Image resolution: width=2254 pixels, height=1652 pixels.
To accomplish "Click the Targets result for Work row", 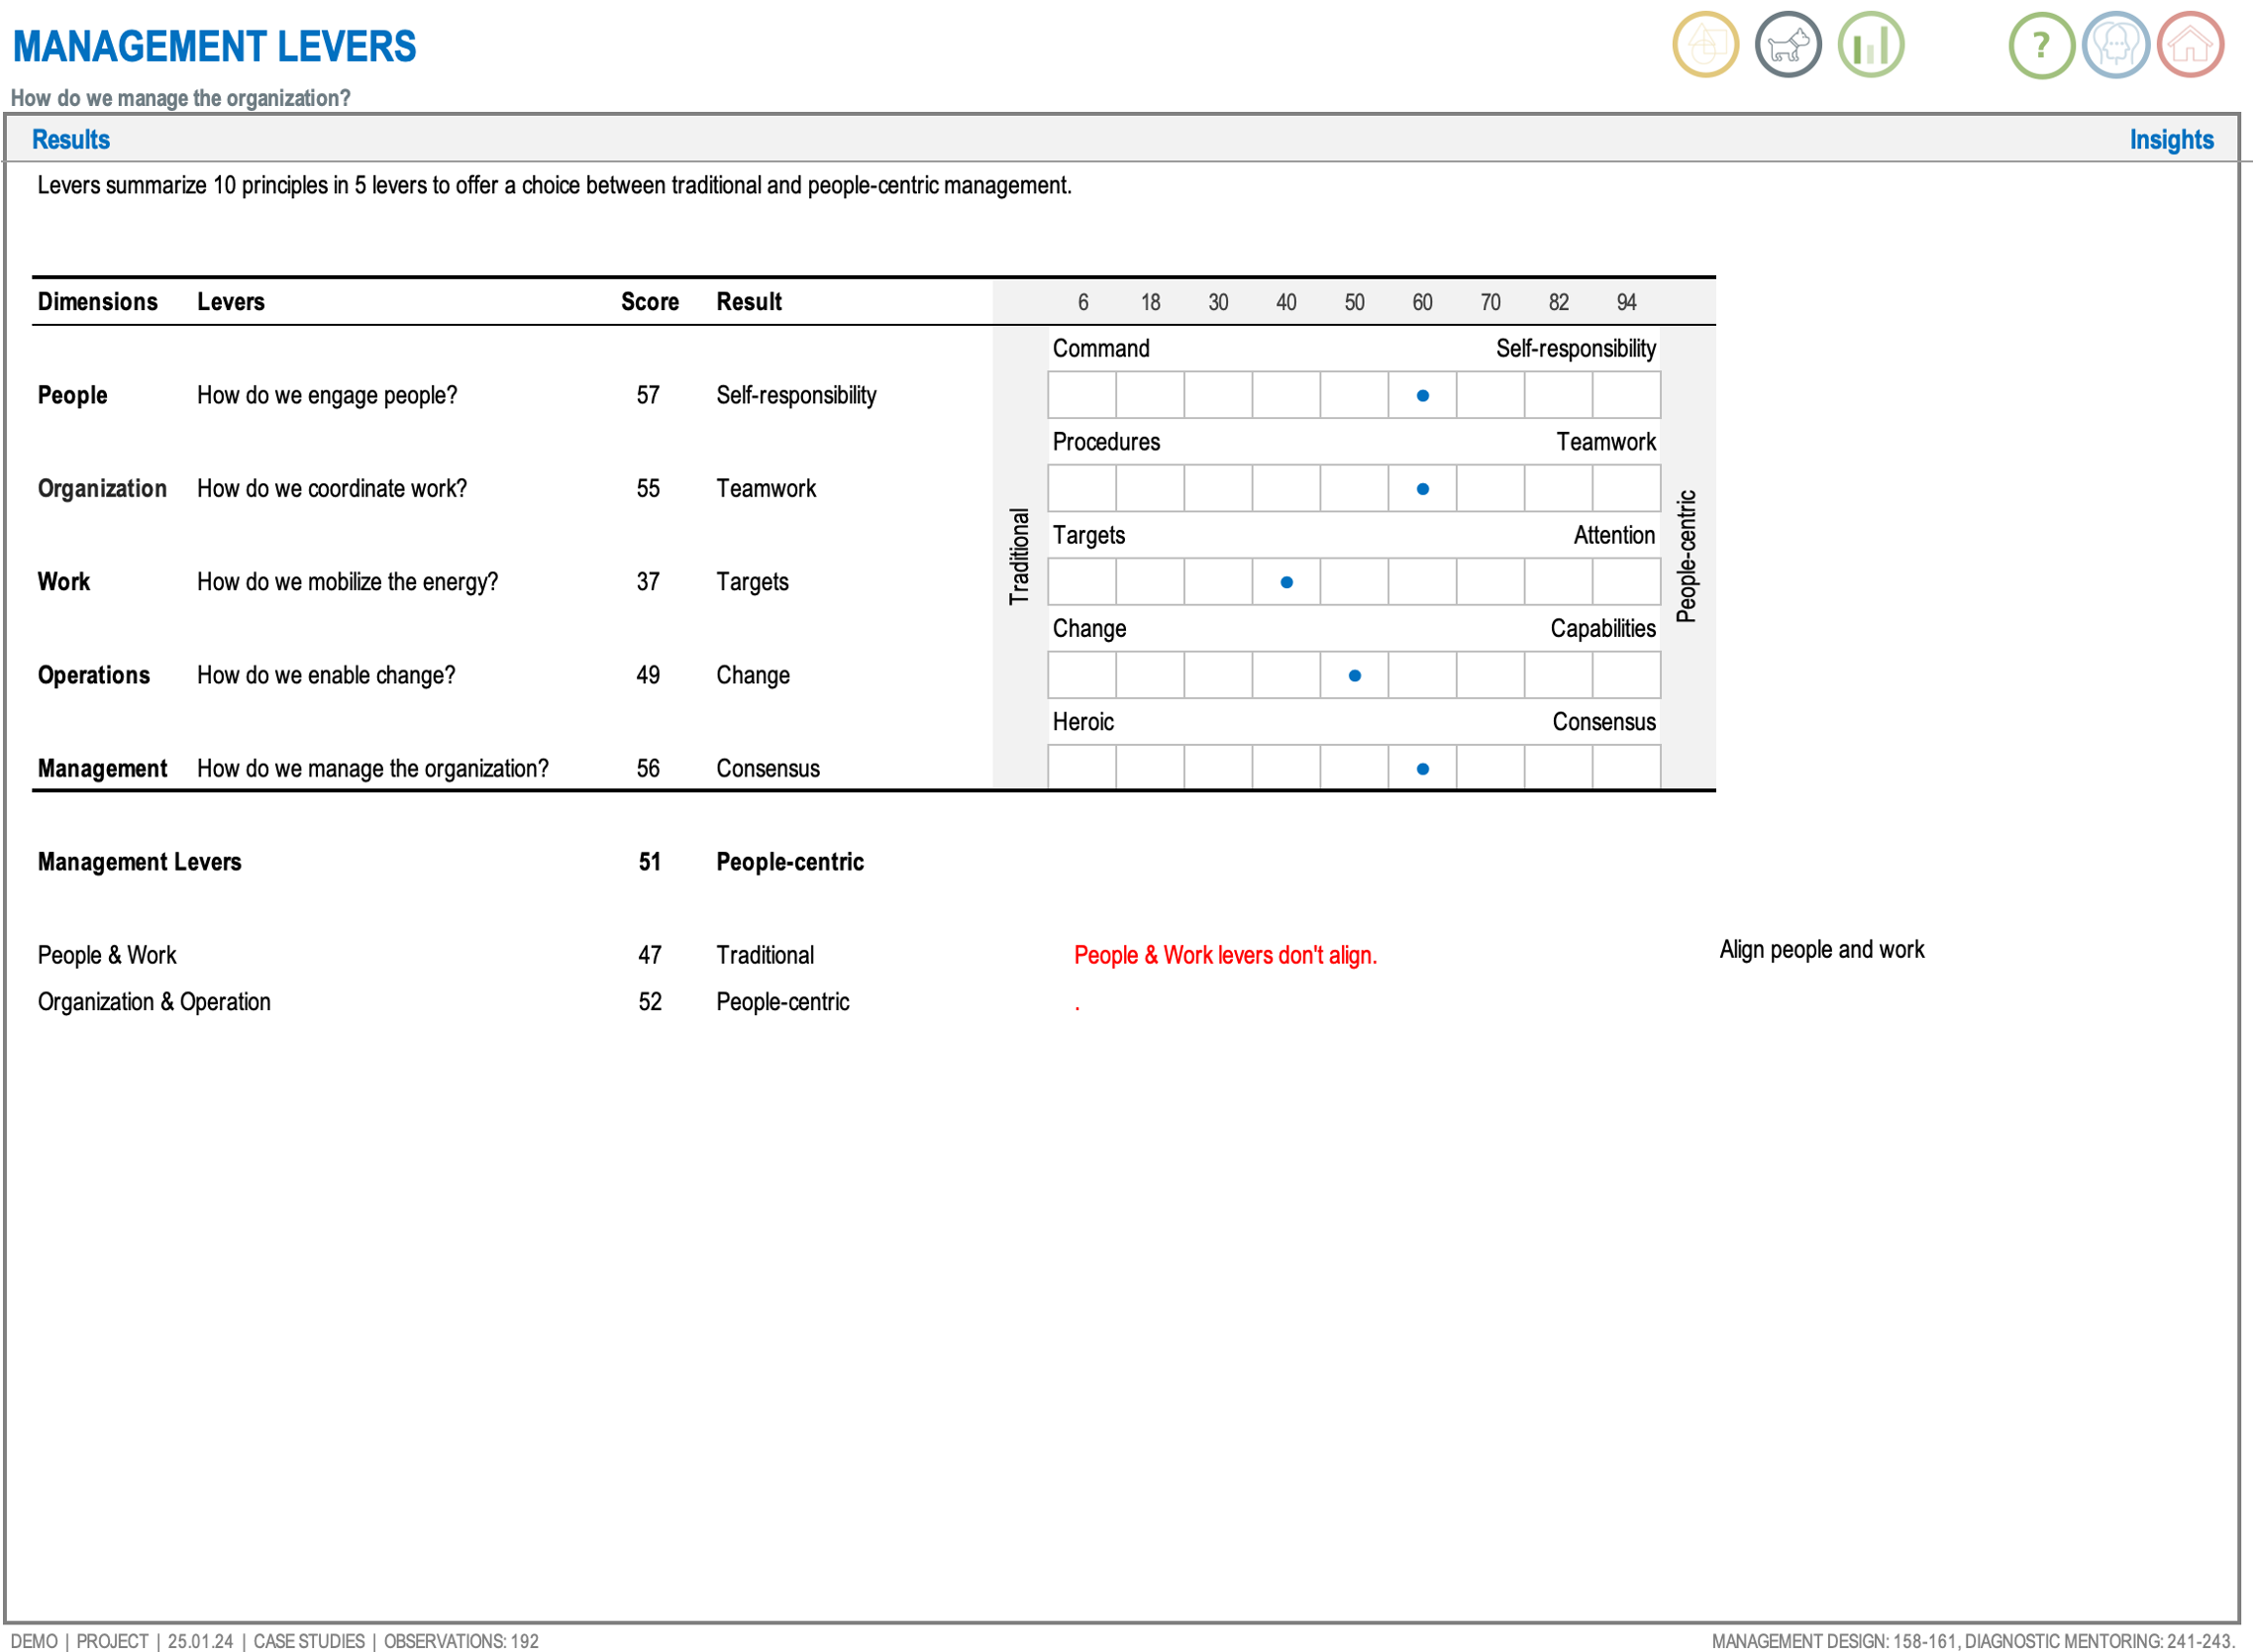I will pos(752,583).
